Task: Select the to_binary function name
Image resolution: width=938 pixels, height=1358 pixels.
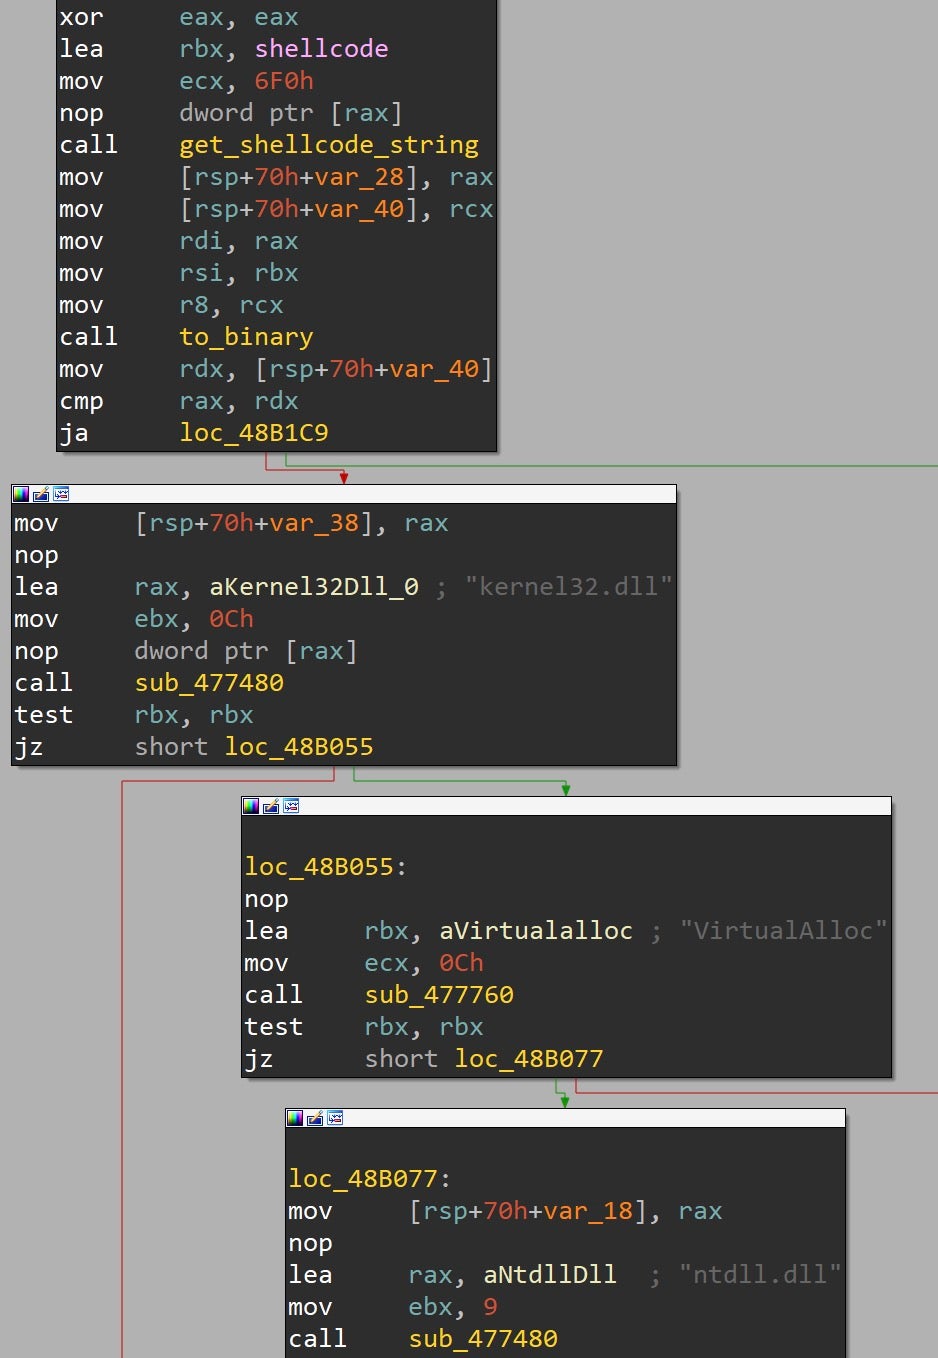Action: pos(246,337)
